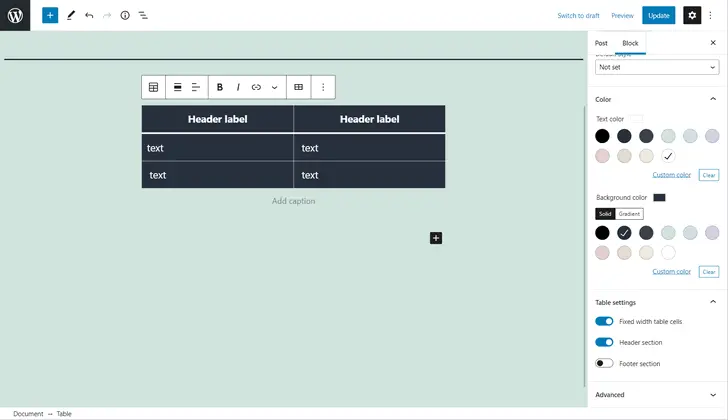Choose black background color swatch
The width and height of the screenshot is (728, 420).
coord(602,233)
